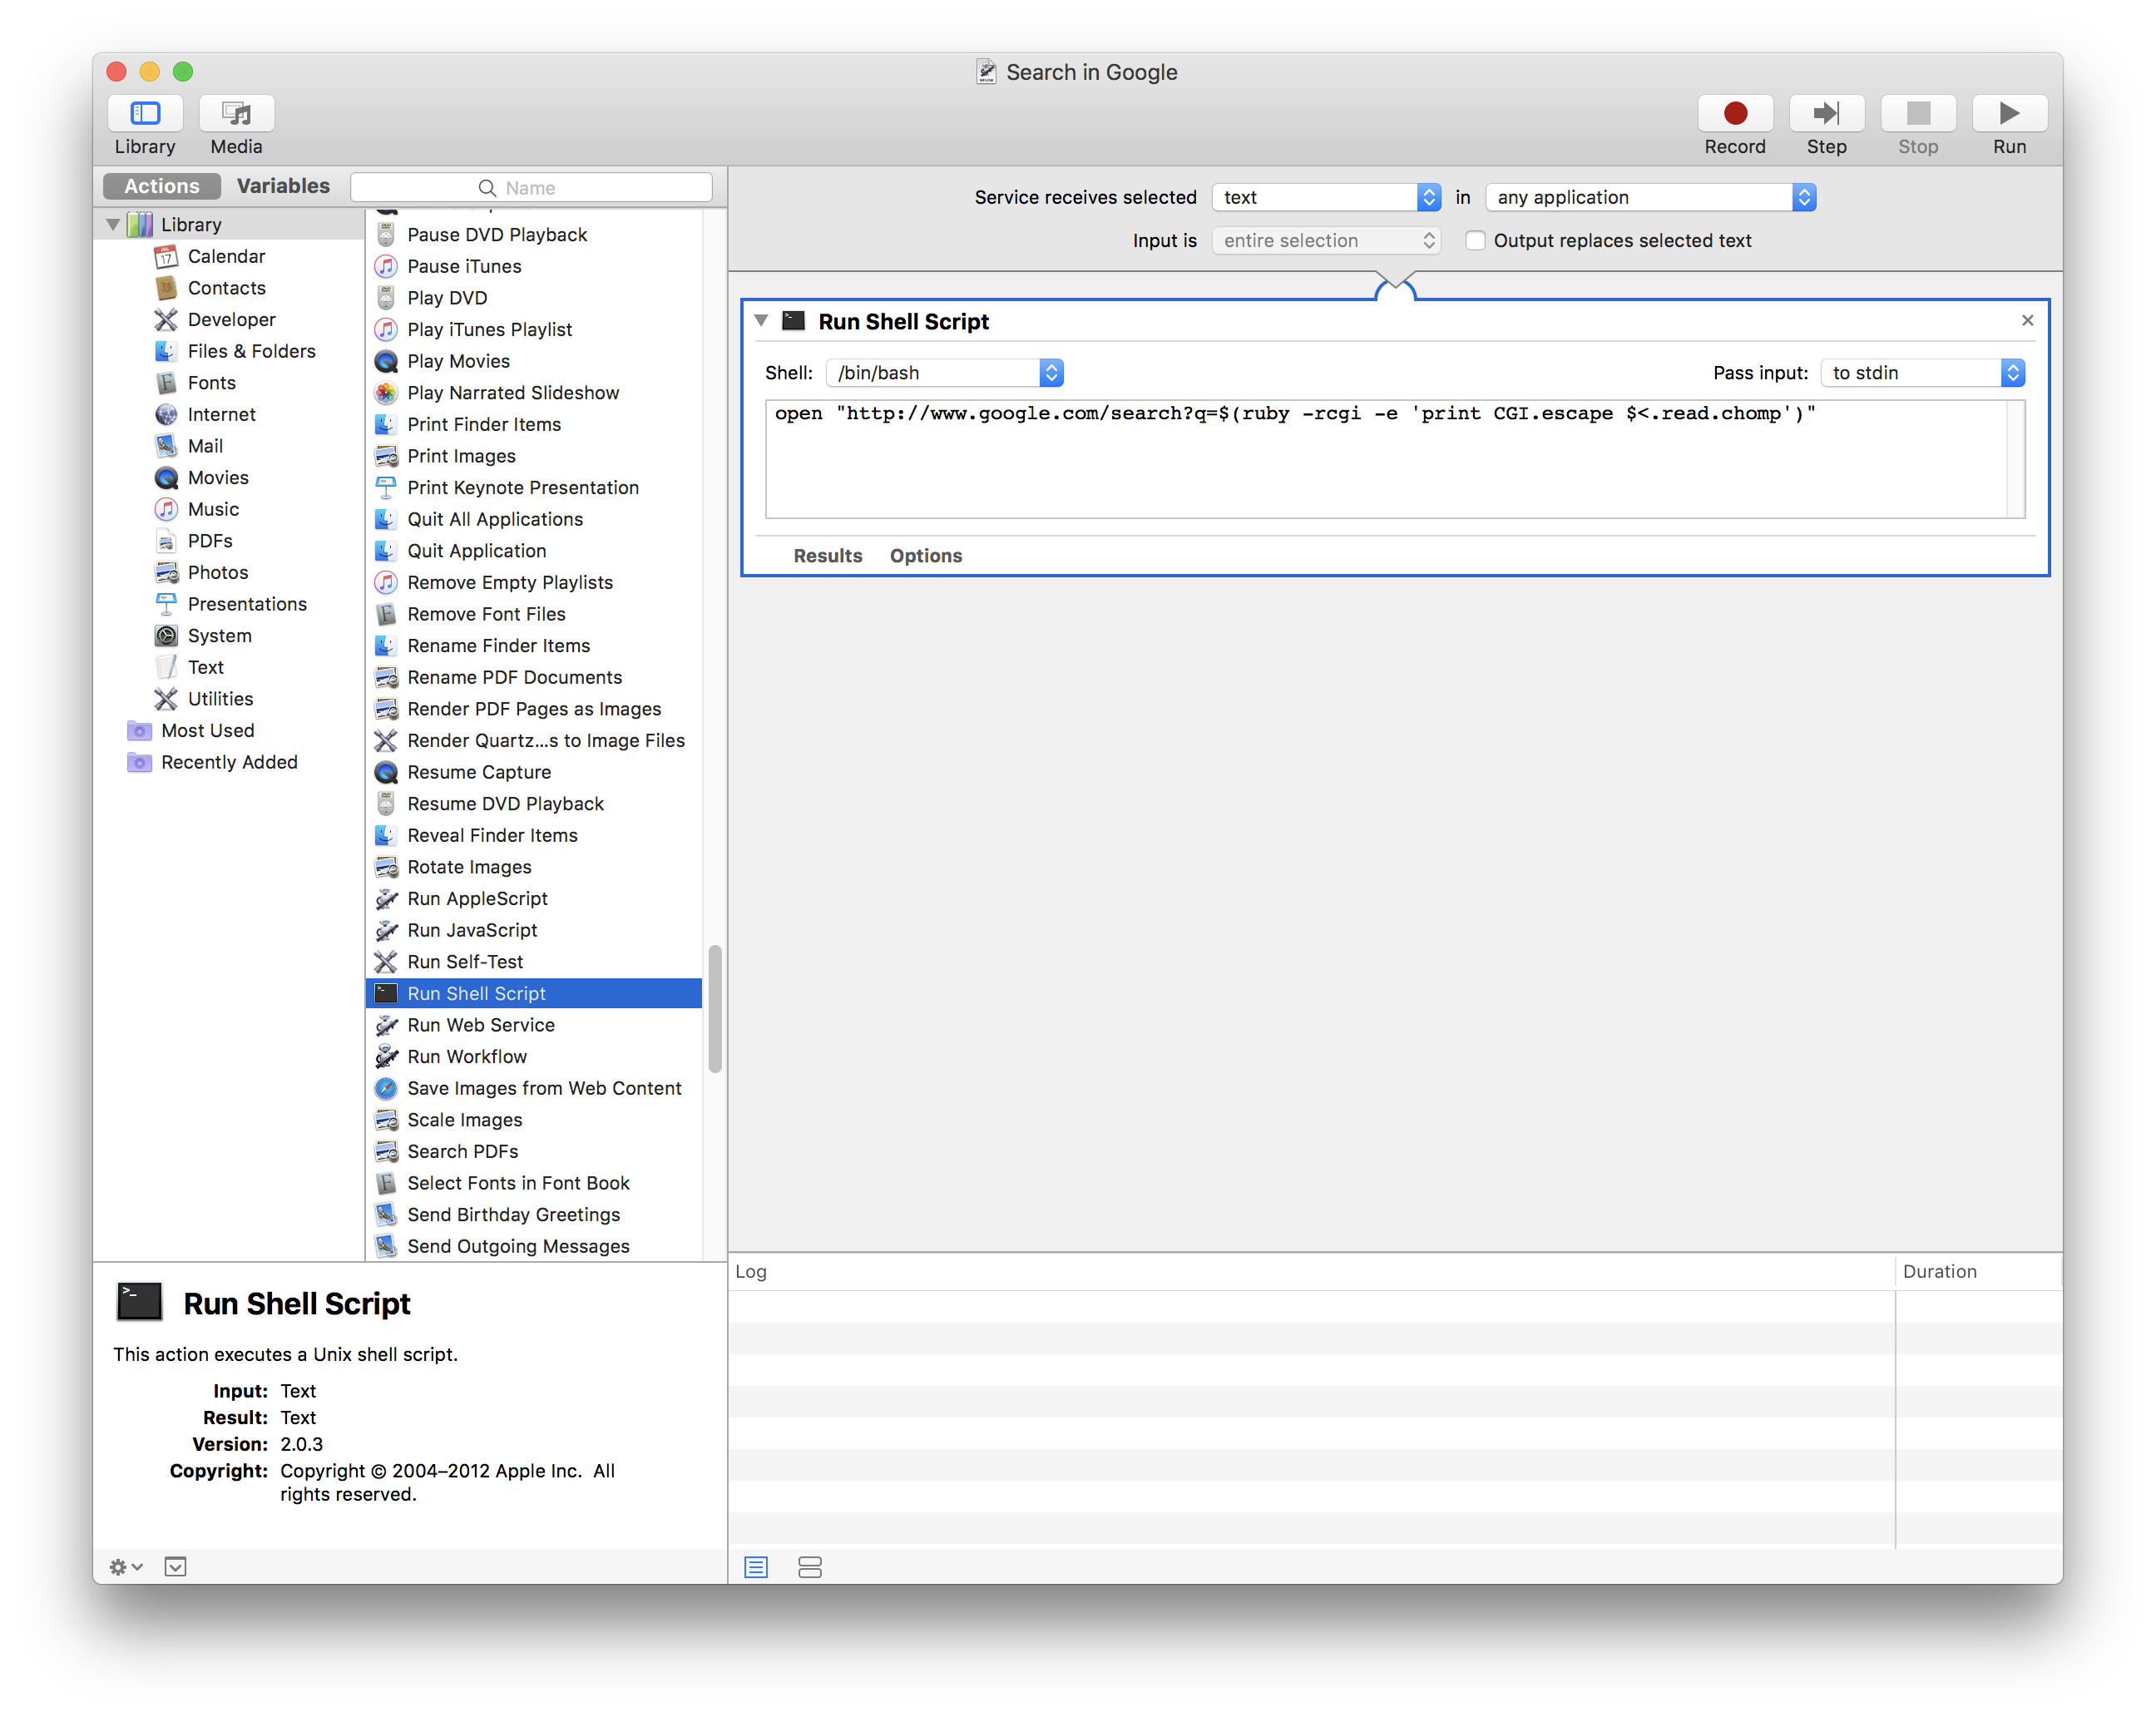Select the Developer library category
Screen dimensions: 2156x1717
click(x=231, y=319)
